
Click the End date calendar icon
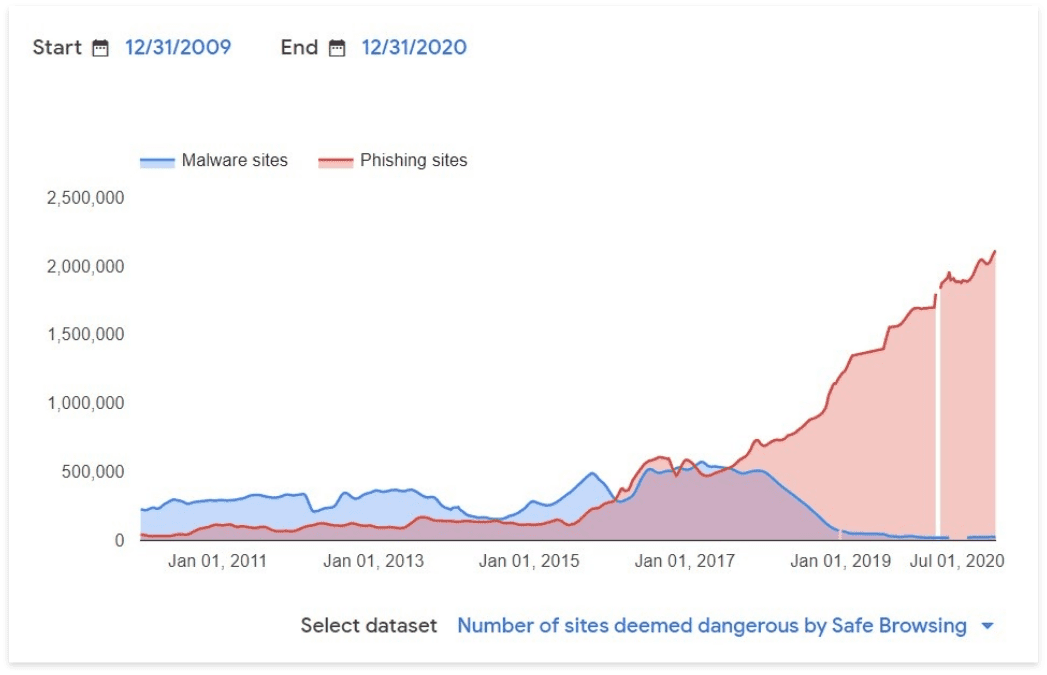[337, 48]
